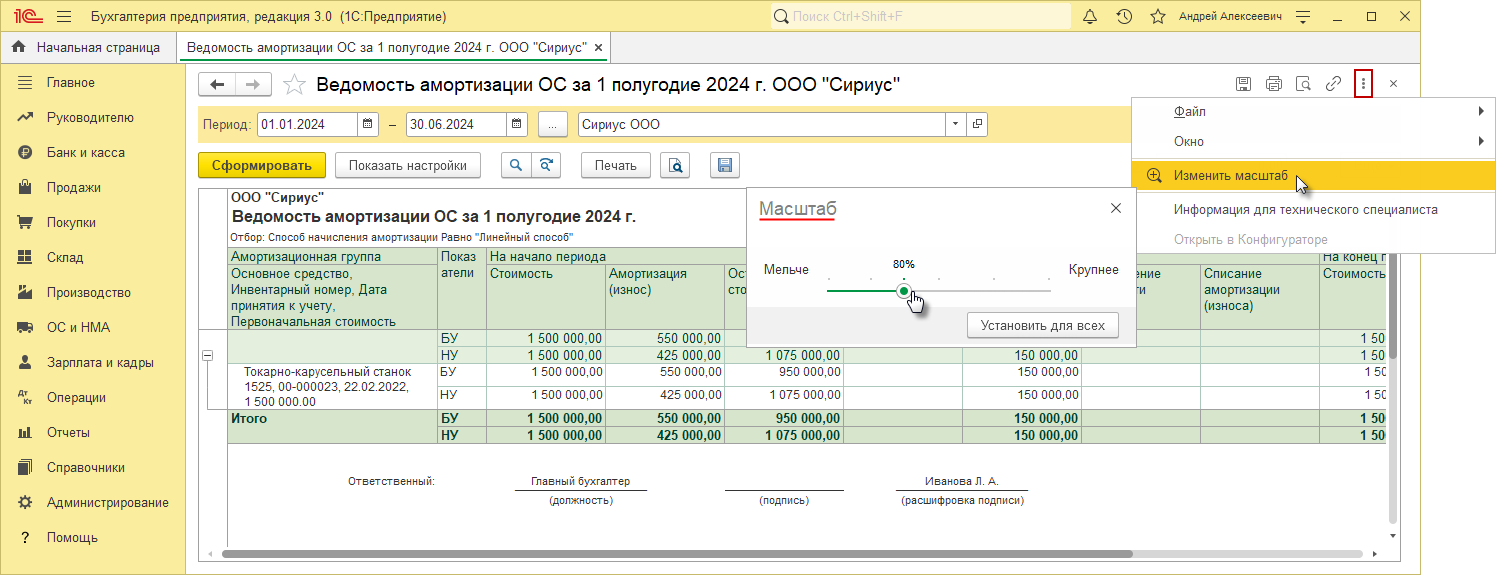1497x575 pixels.
Task: Click the home icon of Начальная страница
Action: [x=18, y=47]
